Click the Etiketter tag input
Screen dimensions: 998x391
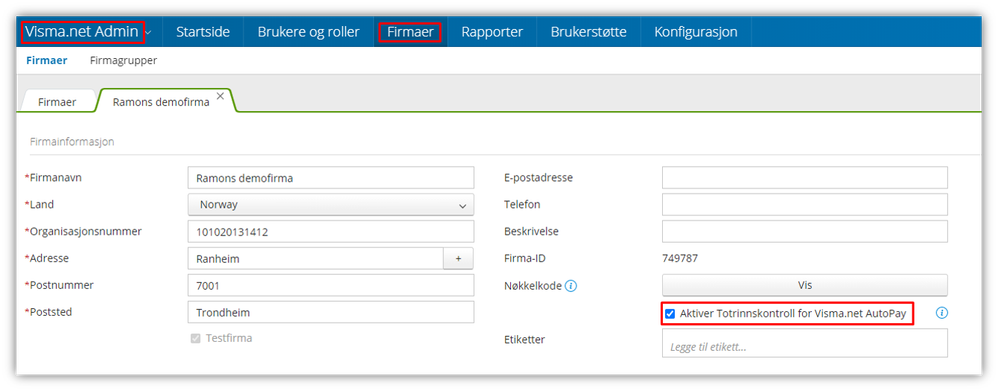coord(805,343)
